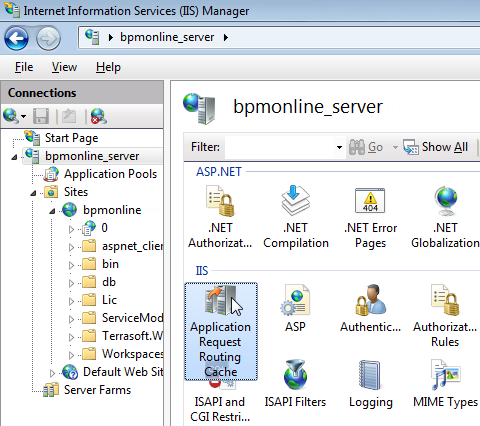
Task: Expand the Workspaces folder node
Action: pos(71,355)
